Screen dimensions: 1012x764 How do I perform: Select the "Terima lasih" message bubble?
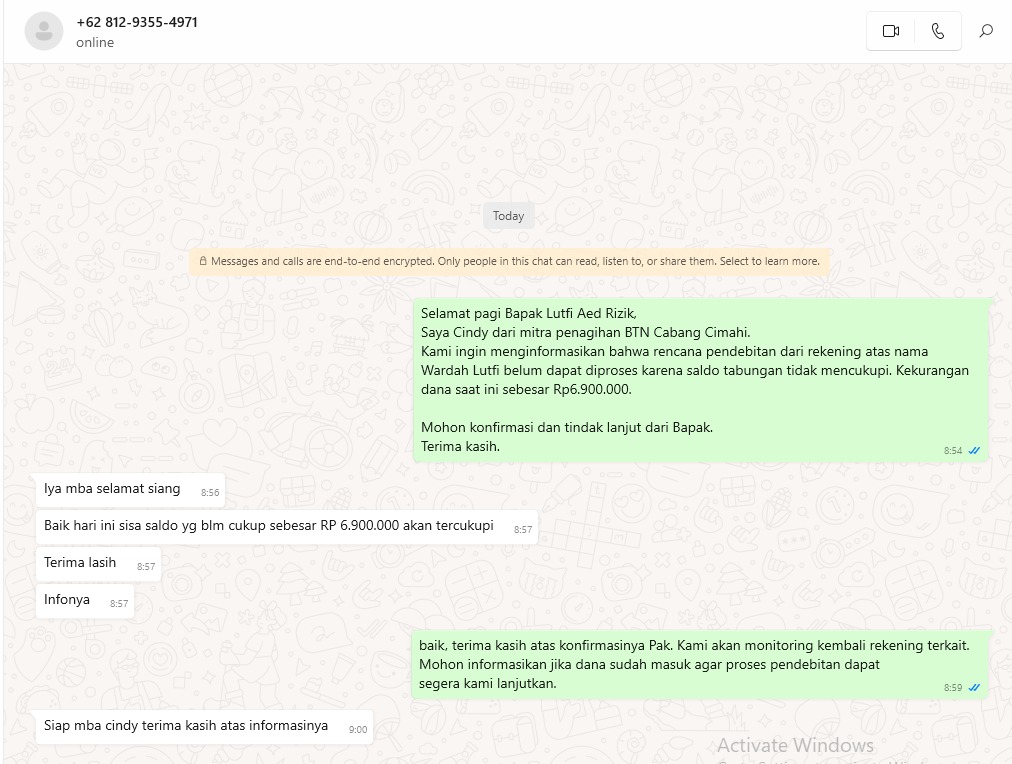(x=81, y=563)
